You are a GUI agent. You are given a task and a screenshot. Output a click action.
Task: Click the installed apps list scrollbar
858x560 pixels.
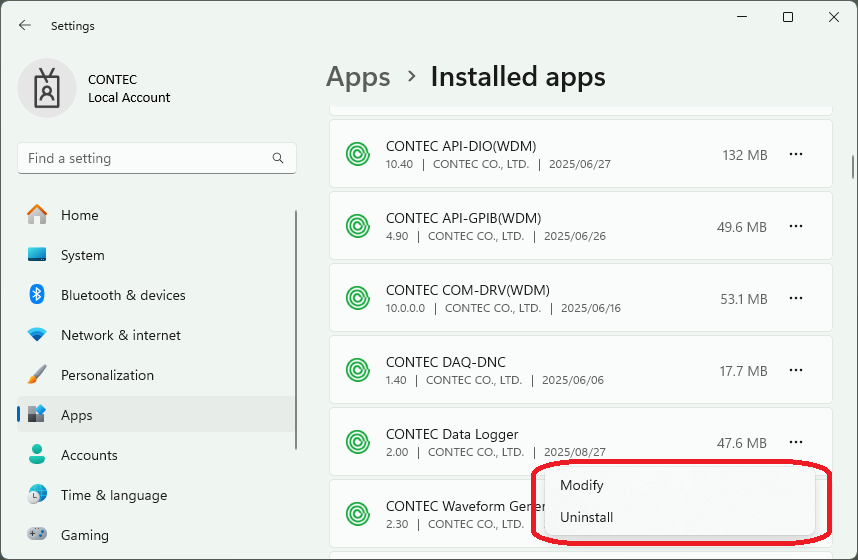(852, 166)
